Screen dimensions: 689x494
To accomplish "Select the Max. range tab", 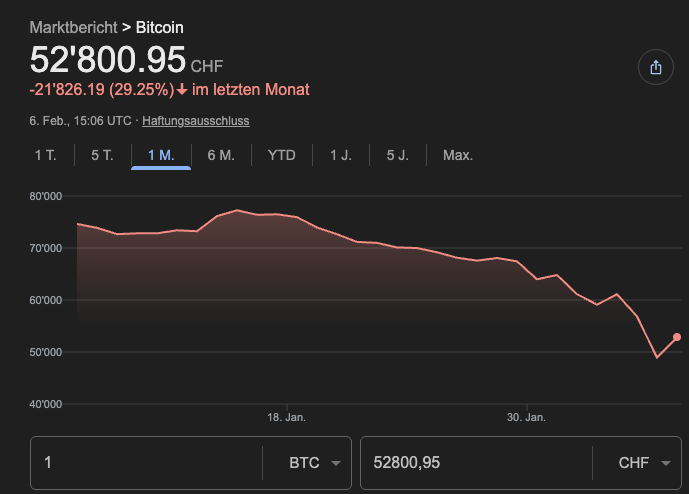I will (458, 155).
